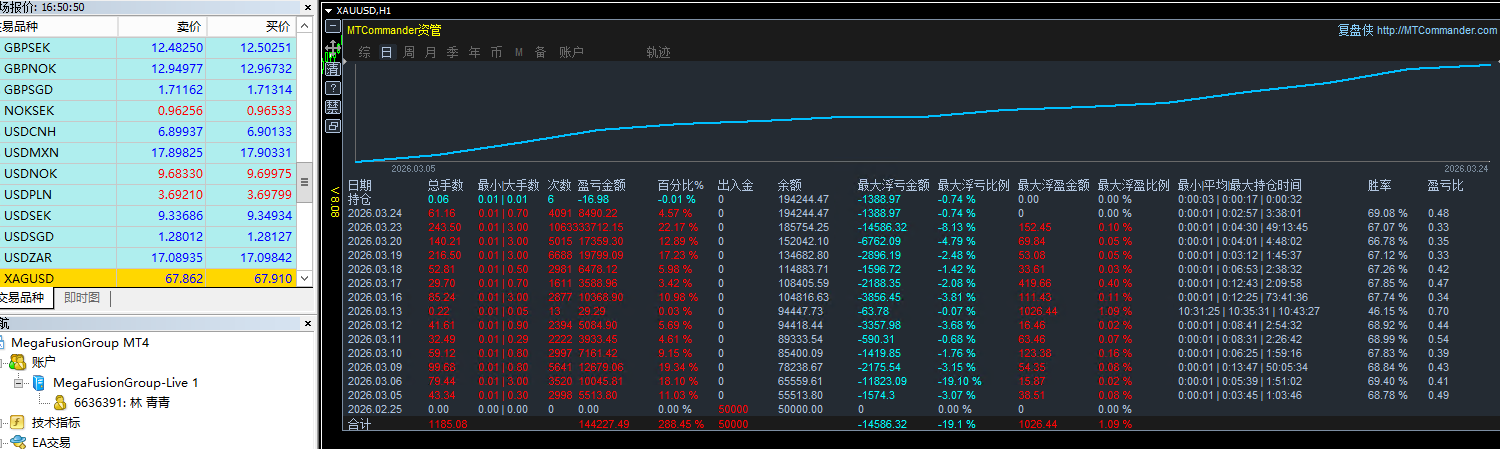1500x449 pixels.
Task: Open the M tab in MTCommander
Action: tap(519, 52)
